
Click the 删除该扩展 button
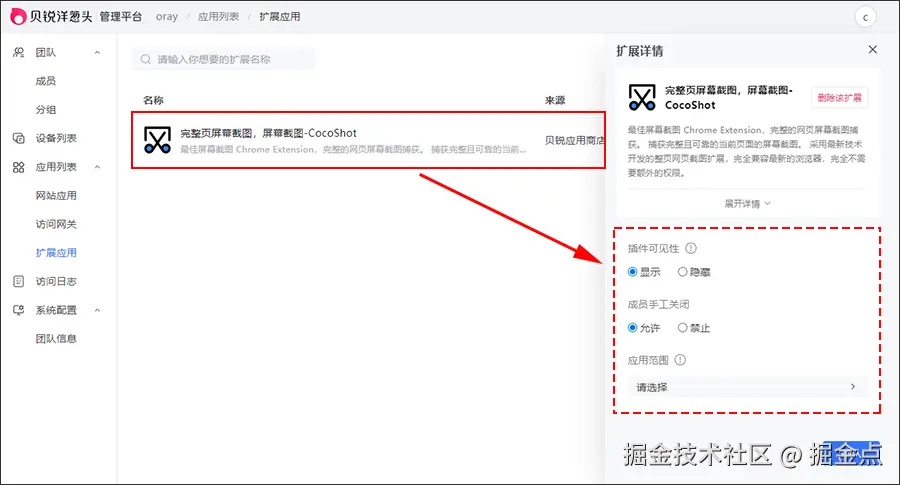point(839,98)
